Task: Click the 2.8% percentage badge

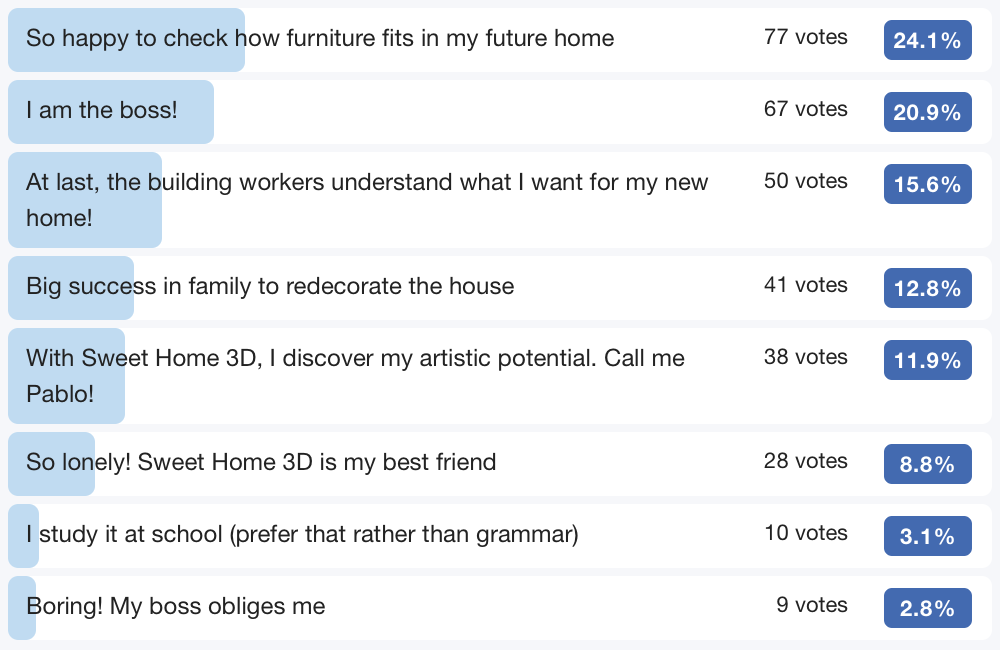Action: tap(927, 608)
